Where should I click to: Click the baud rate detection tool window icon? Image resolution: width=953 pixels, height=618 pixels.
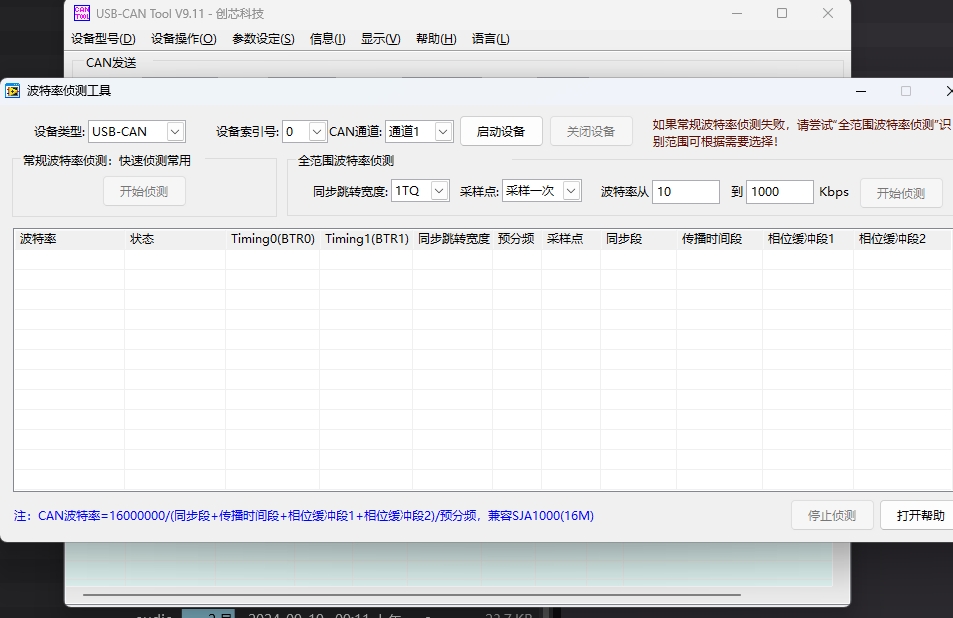pyautogui.click(x=13, y=91)
